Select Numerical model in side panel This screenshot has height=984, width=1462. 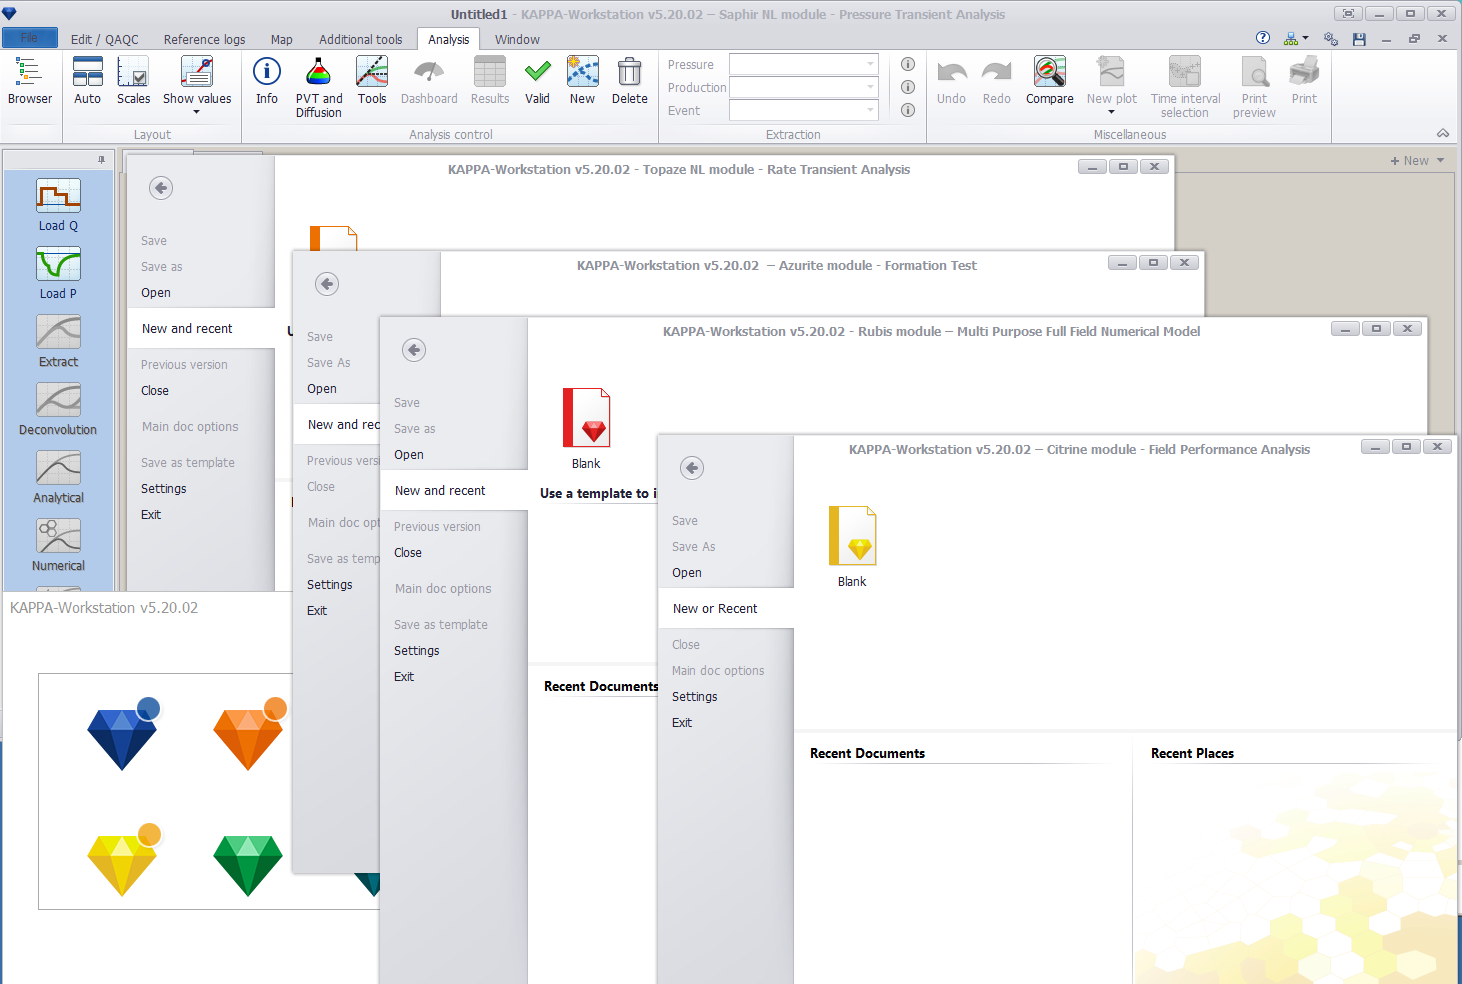pos(58,545)
